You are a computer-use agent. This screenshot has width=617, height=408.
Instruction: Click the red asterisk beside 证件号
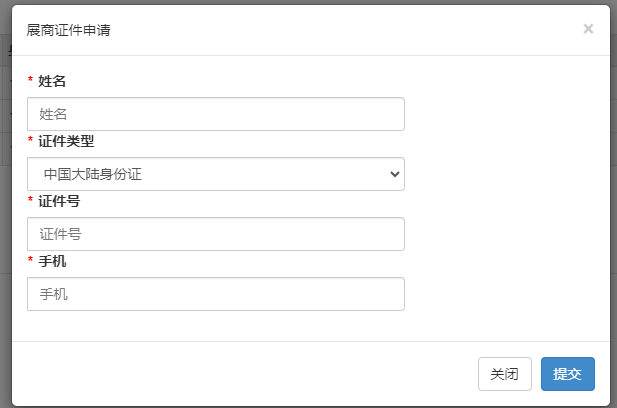tap(30, 202)
